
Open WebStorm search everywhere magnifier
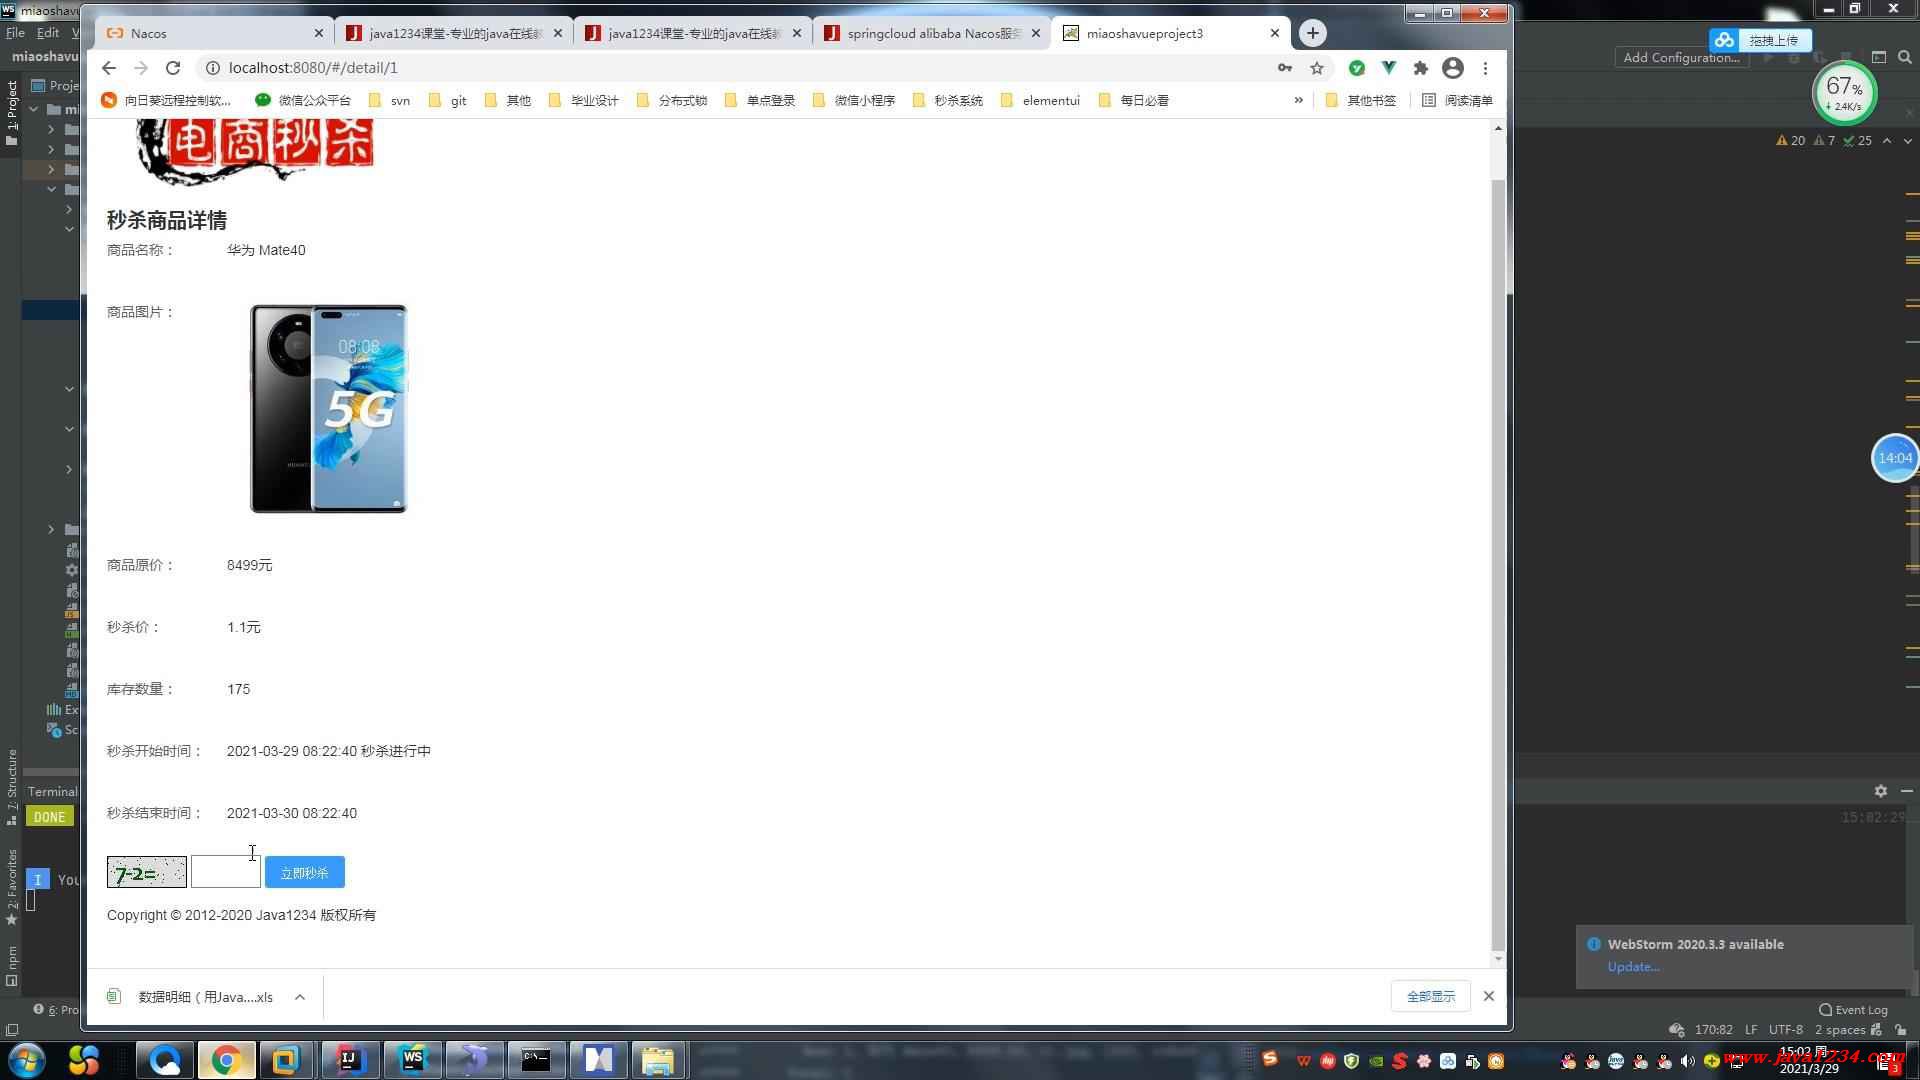(1905, 58)
